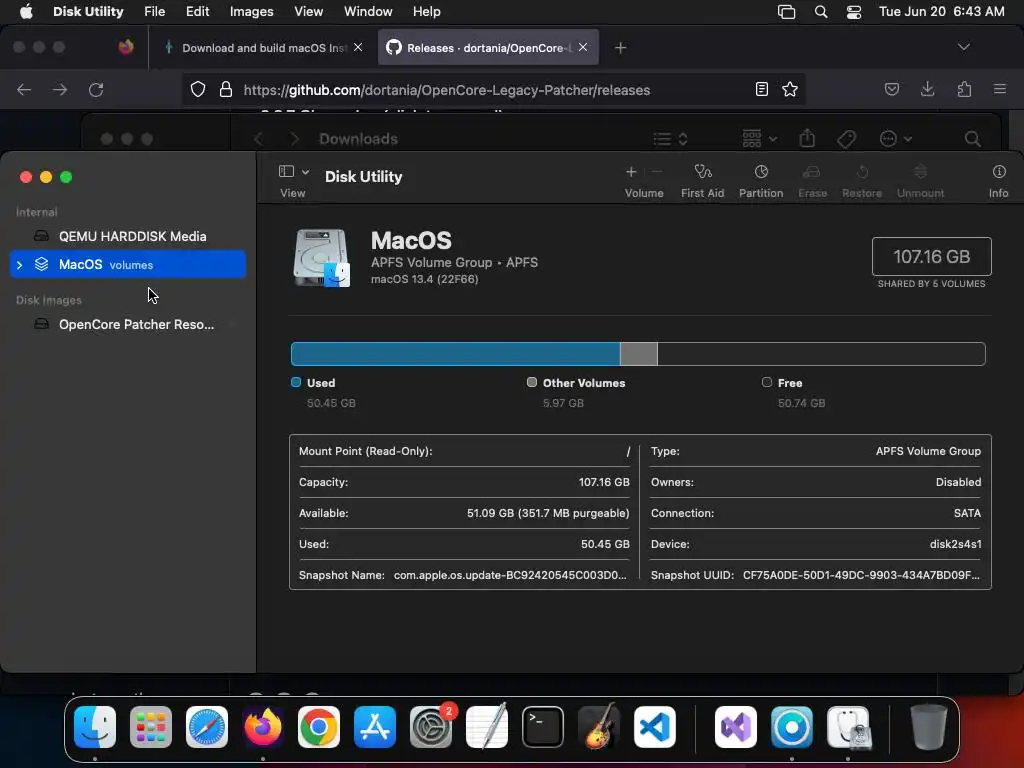Click the MacOS volumes sidebar row

[128, 264]
